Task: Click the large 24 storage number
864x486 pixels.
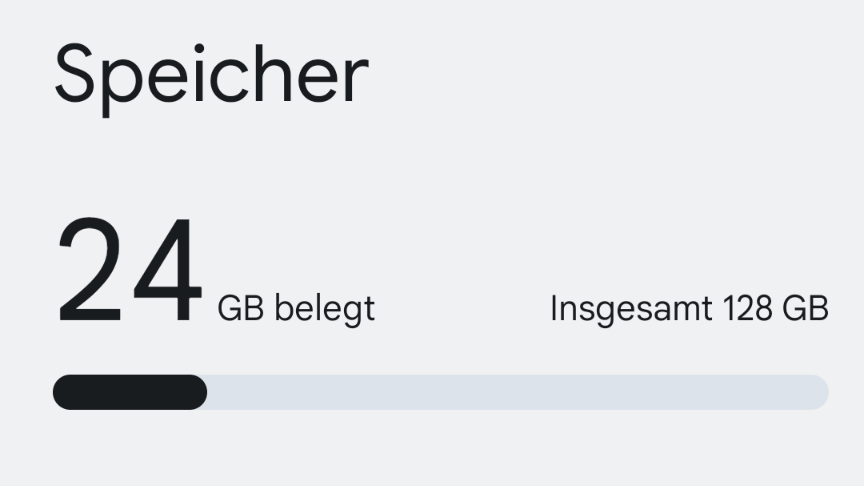Action: coord(129,273)
